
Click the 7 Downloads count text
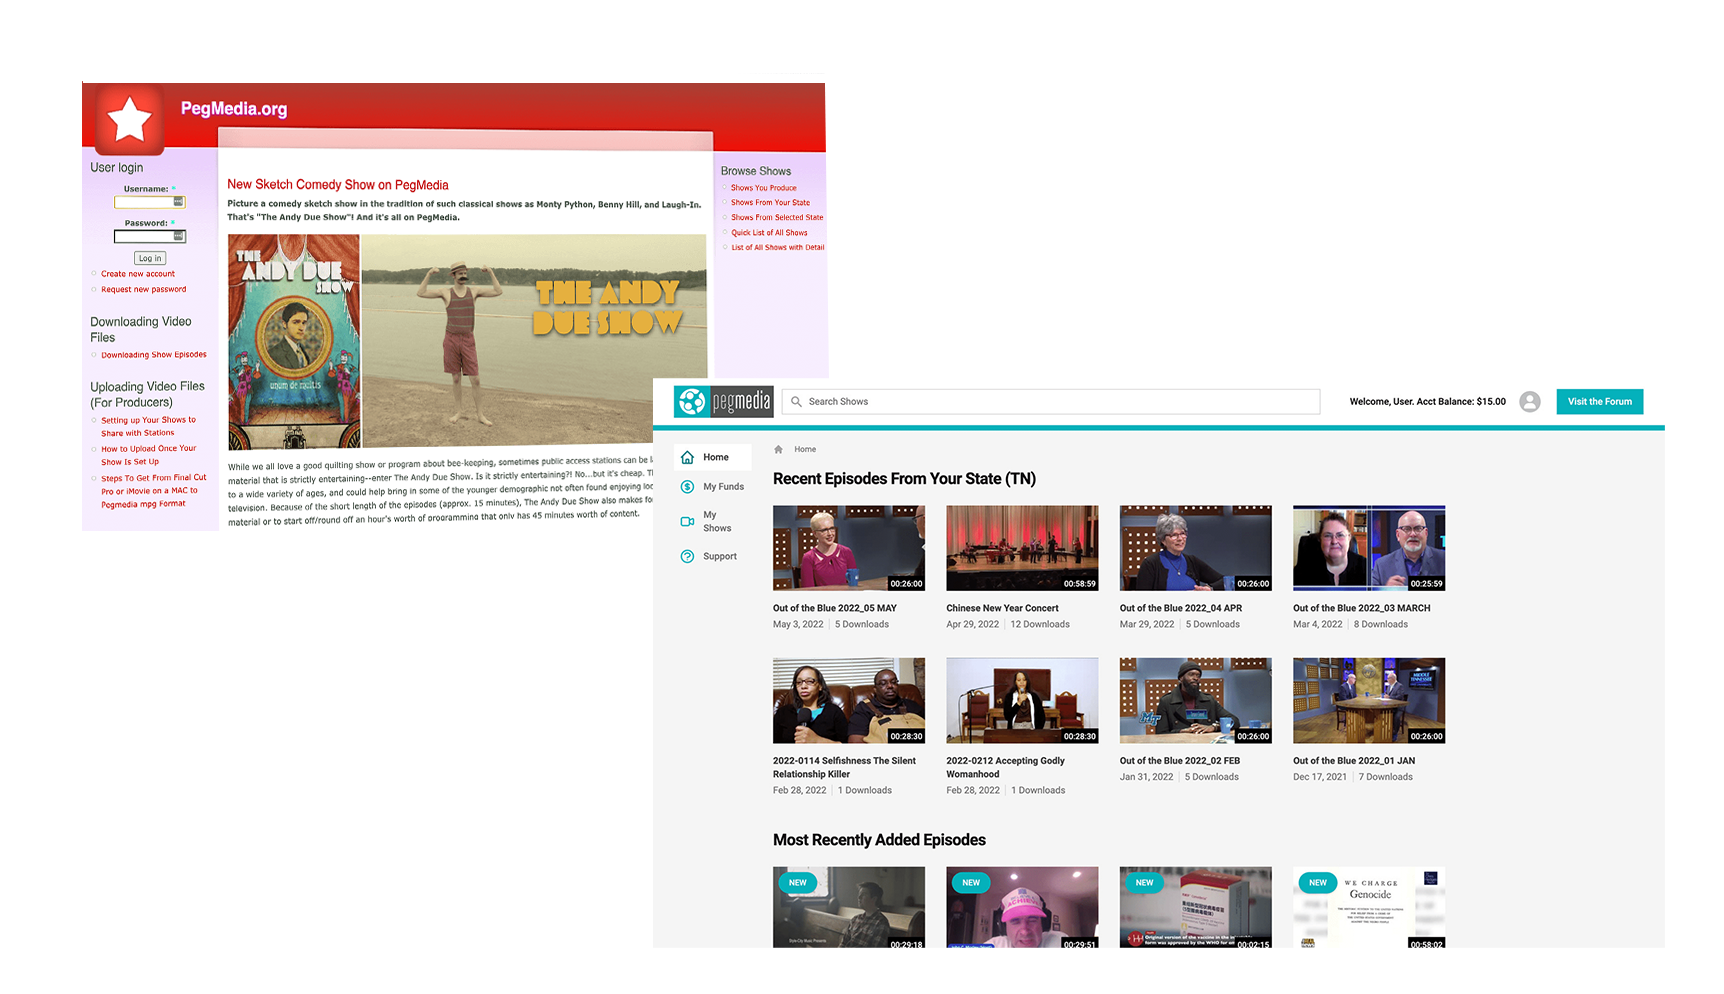[x=1386, y=777]
